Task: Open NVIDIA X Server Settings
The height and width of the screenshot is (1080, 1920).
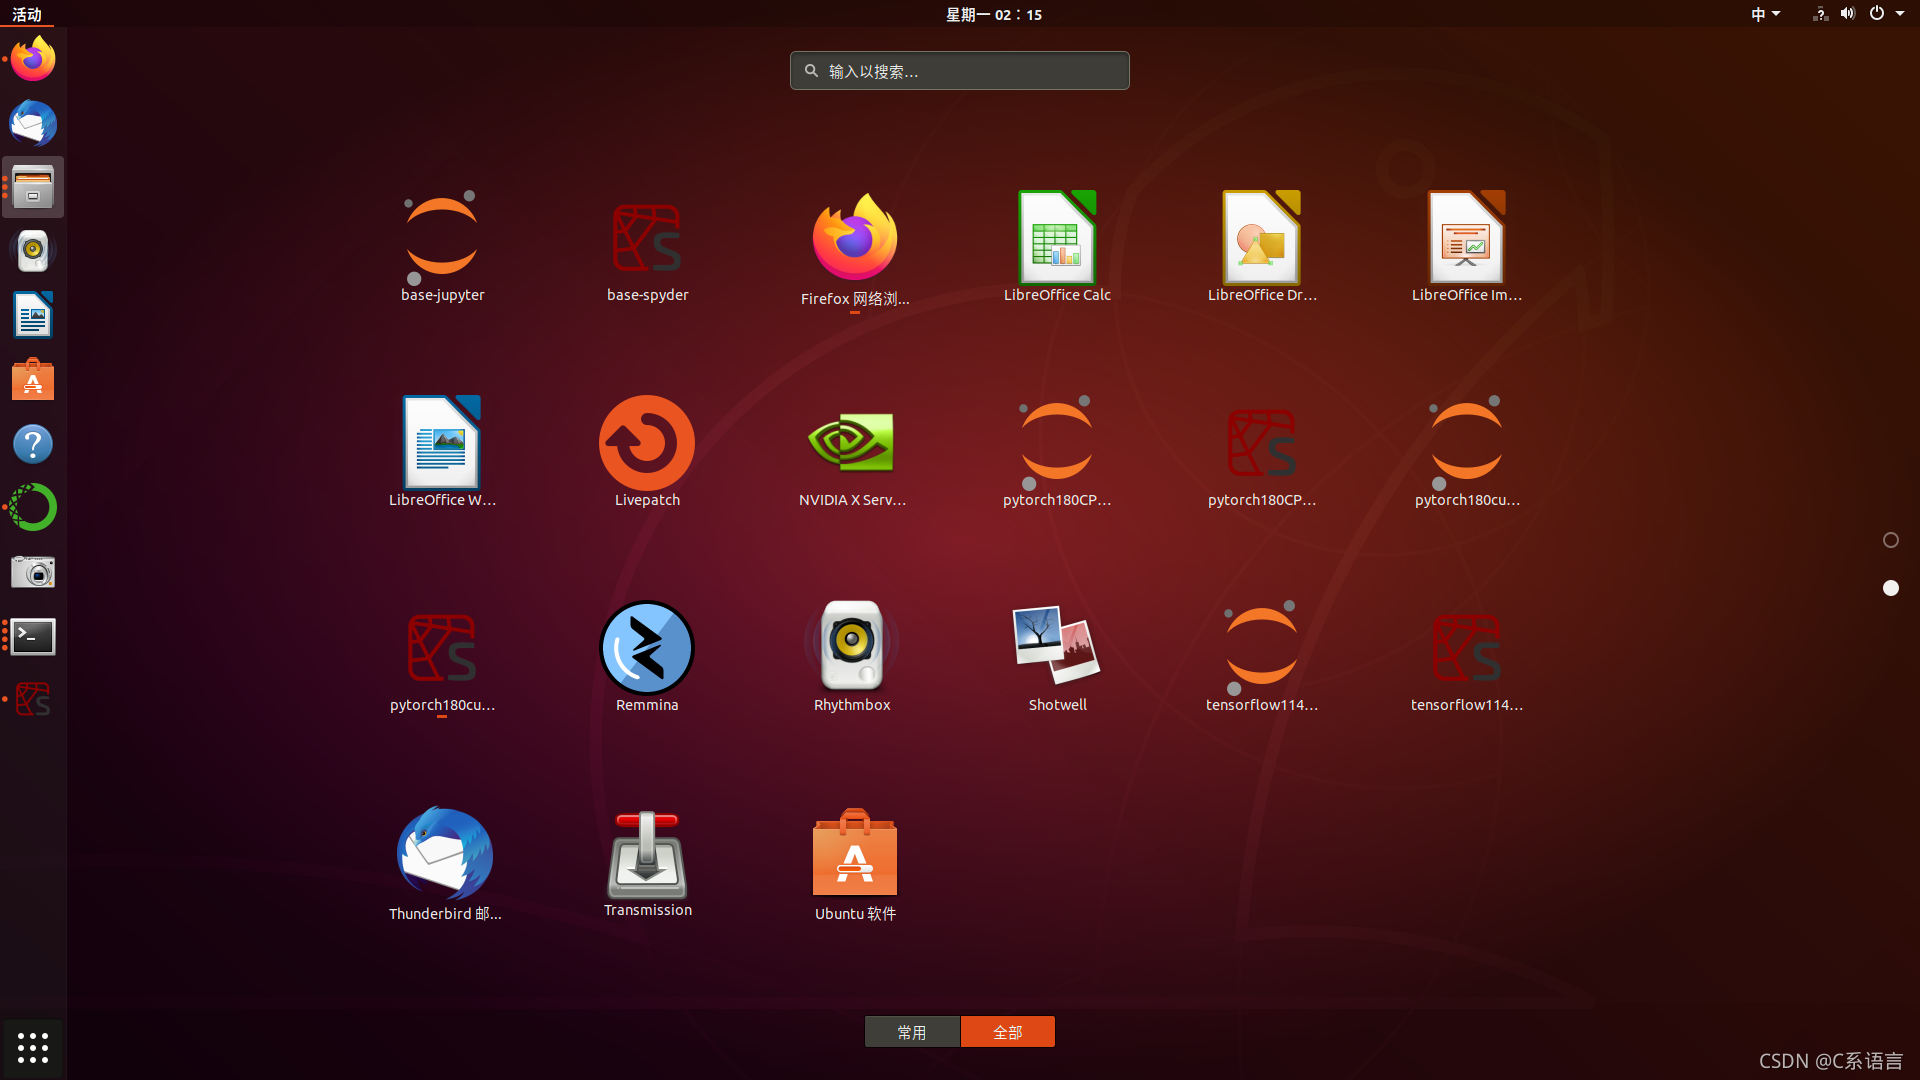Action: 852,452
